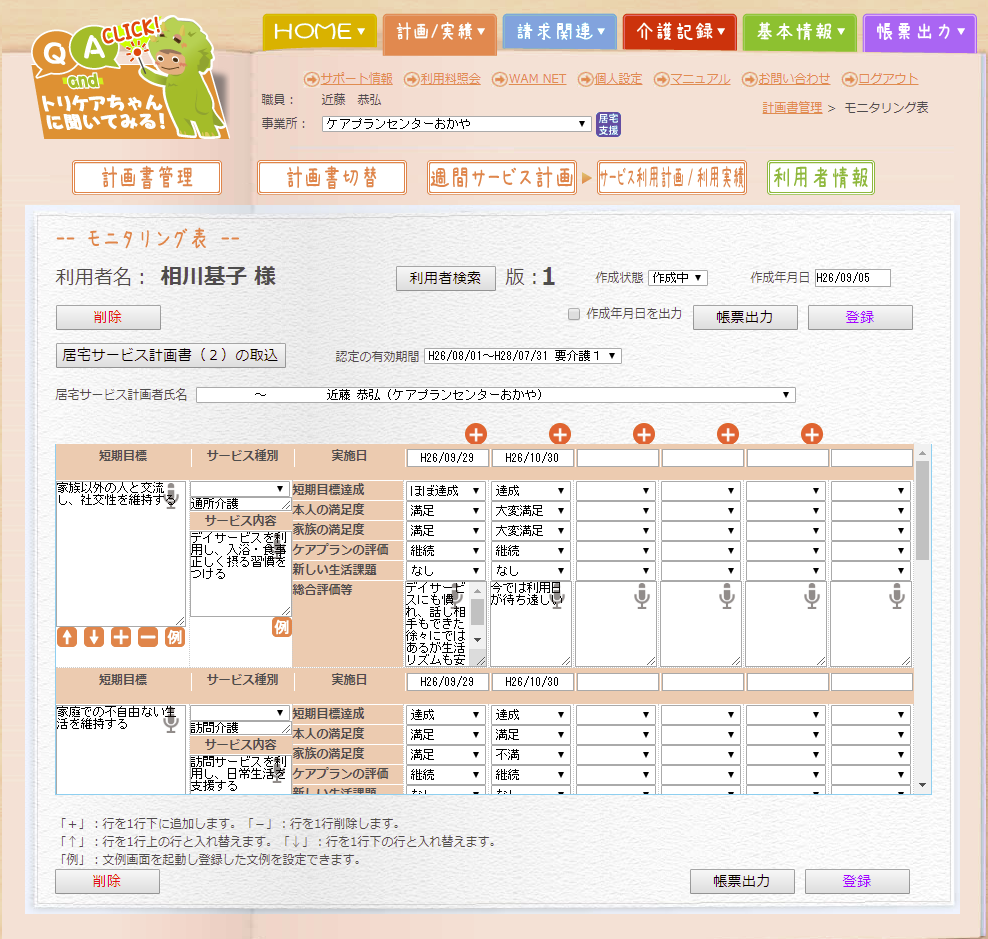988x939 pixels.
Task: Click the 作成年月日 date input field
Action: tap(852, 278)
